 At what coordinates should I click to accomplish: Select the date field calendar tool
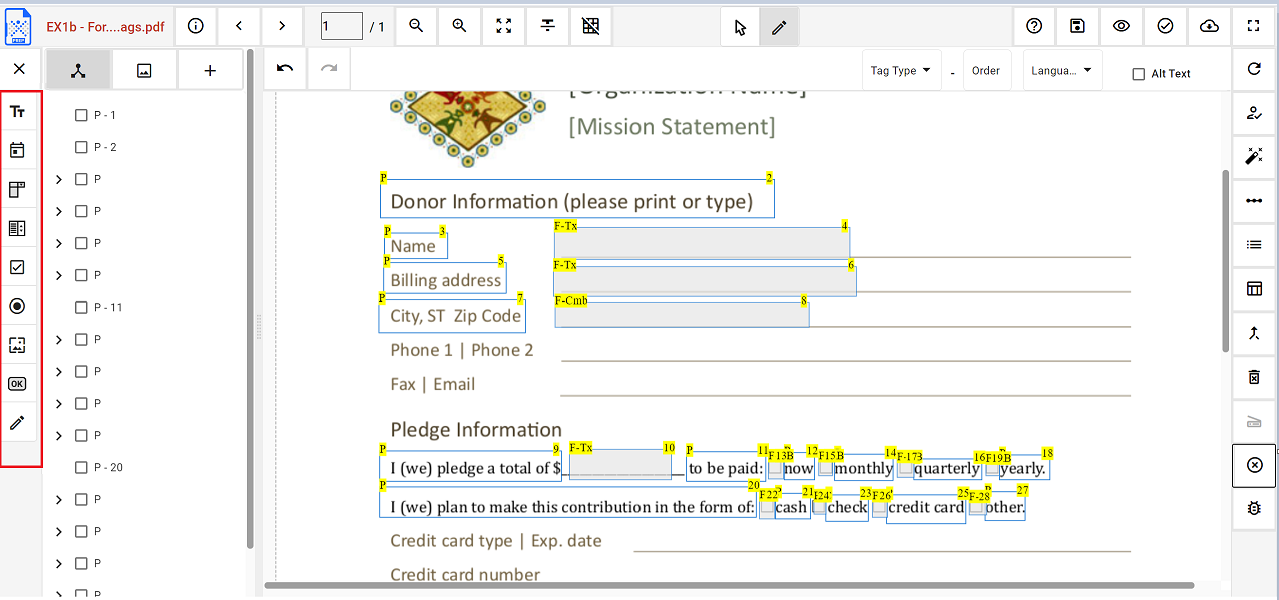point(17,151)
